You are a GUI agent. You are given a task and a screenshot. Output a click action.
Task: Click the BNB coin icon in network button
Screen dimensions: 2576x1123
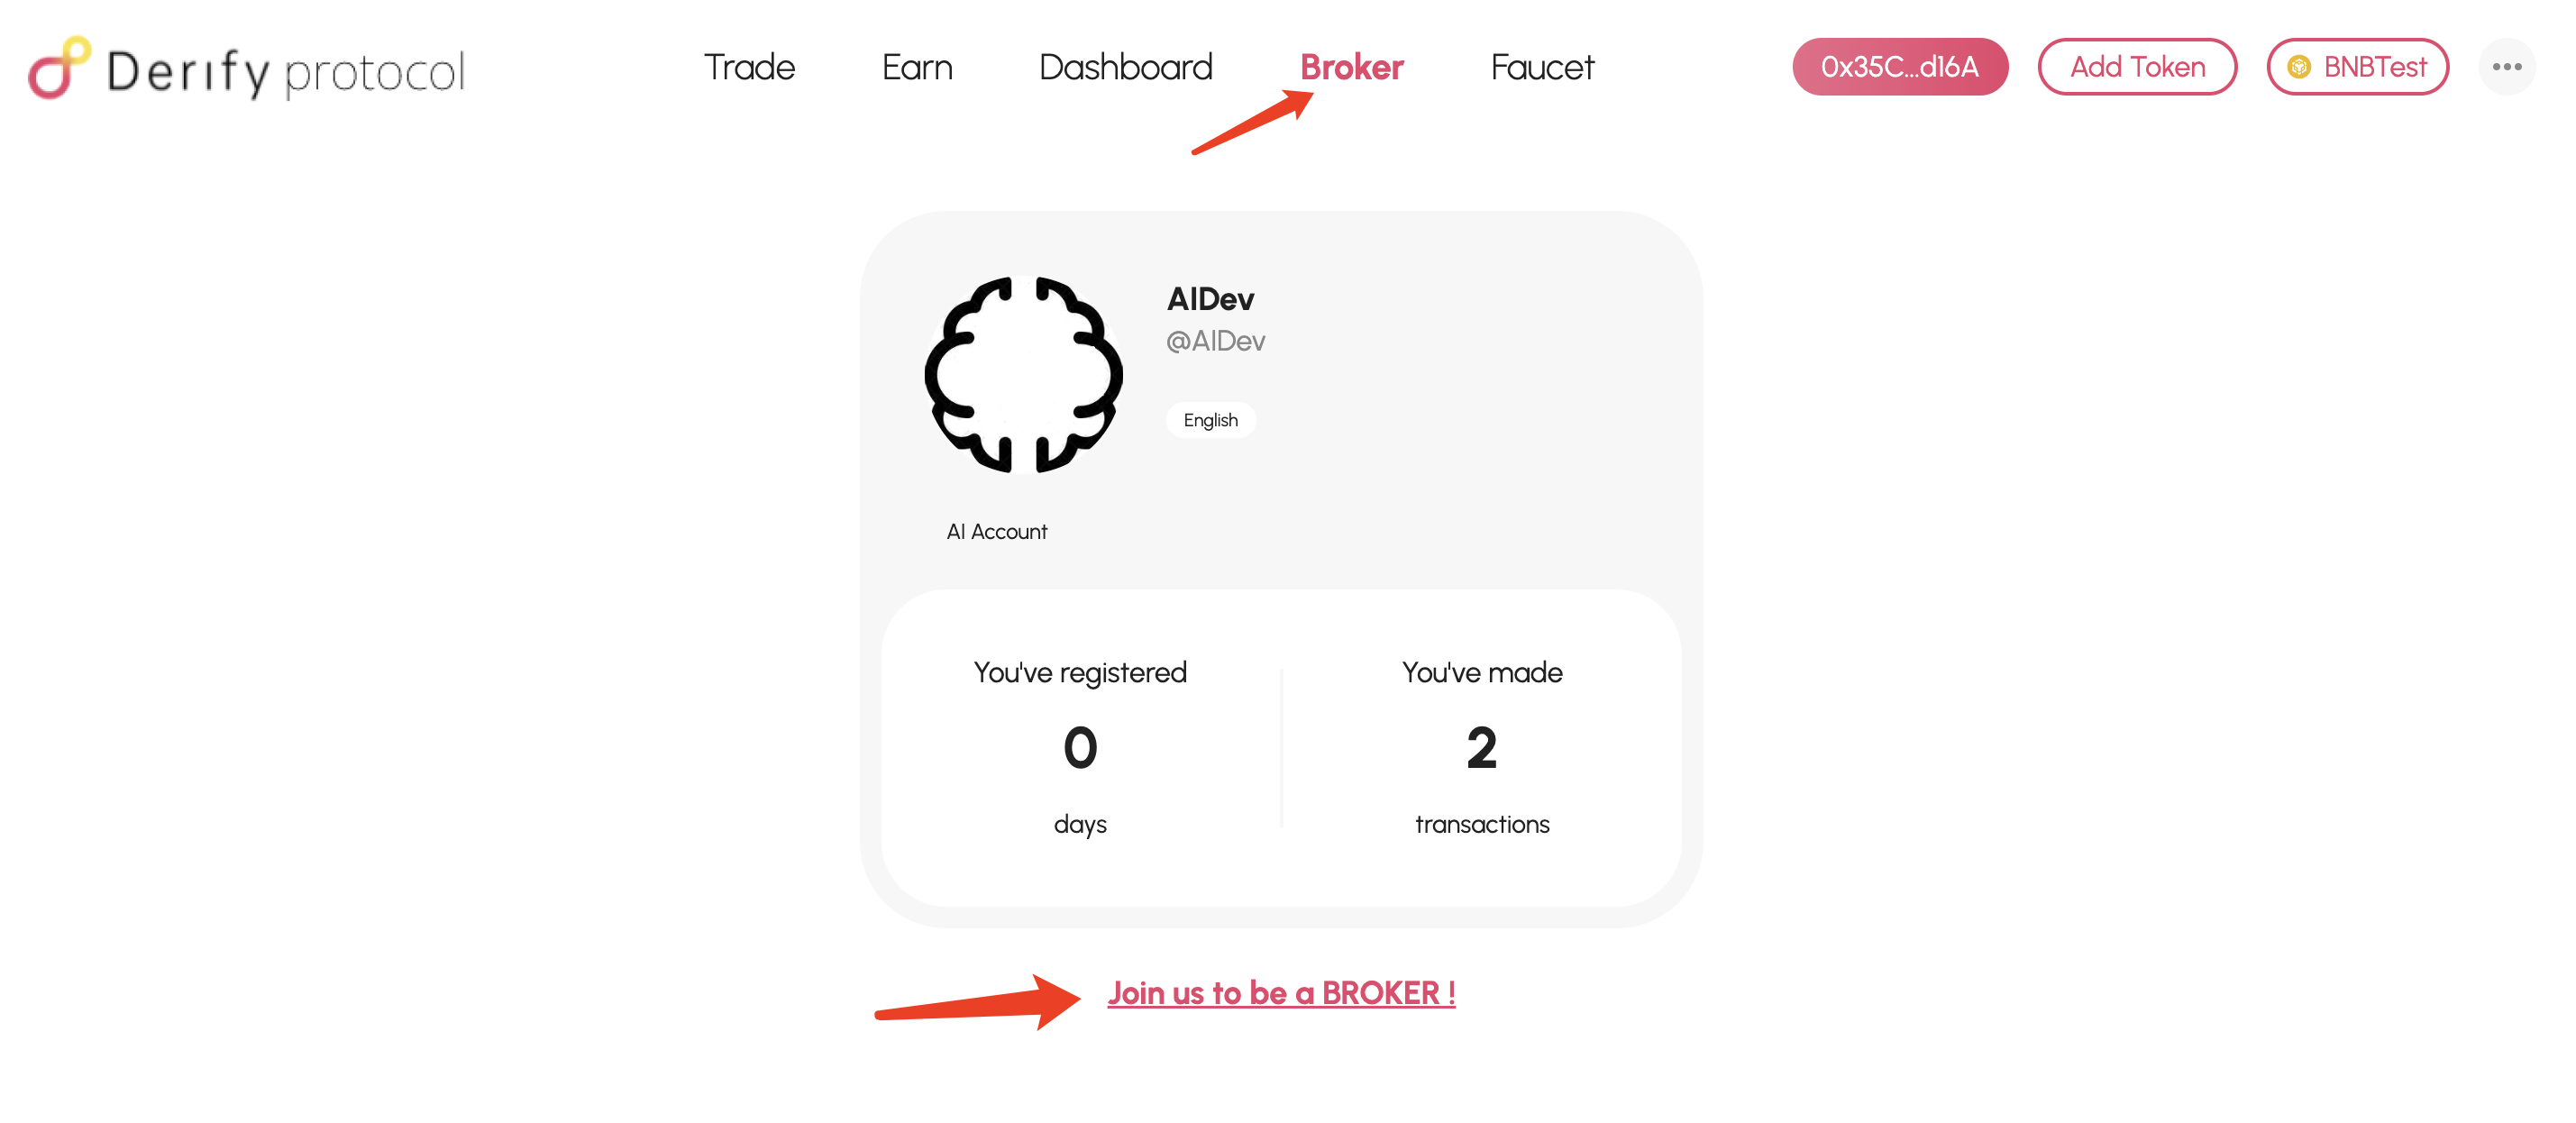pyautogui.click(x=2299, y=67)
